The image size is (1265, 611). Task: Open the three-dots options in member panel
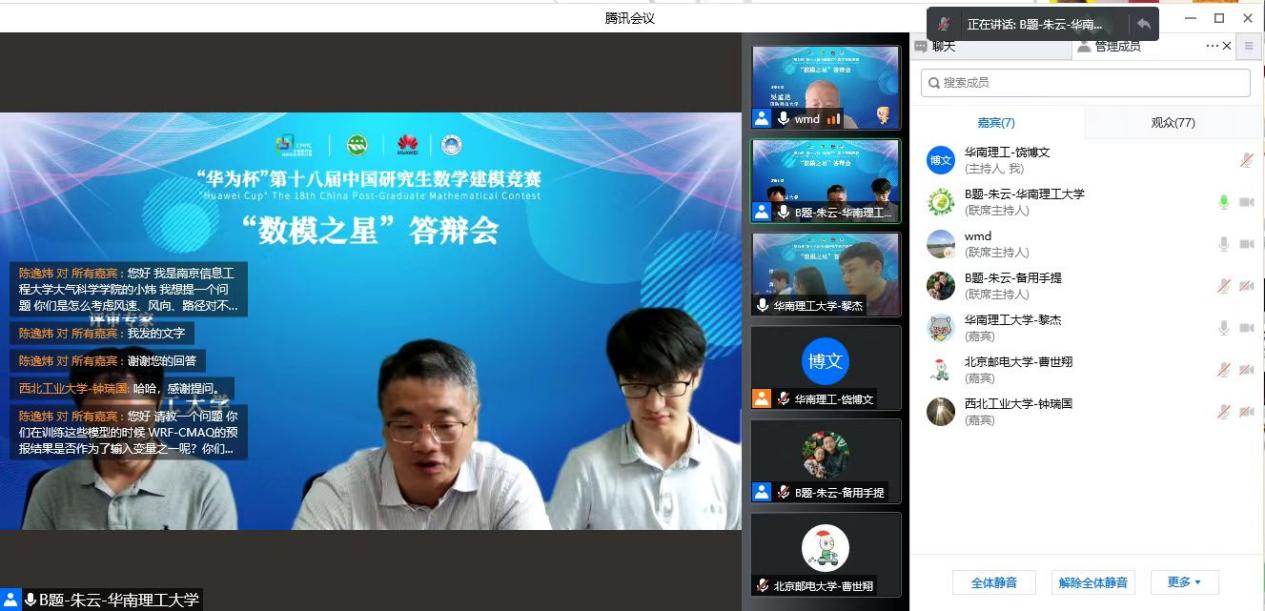pyautogui.click(x=1212, y=46)
